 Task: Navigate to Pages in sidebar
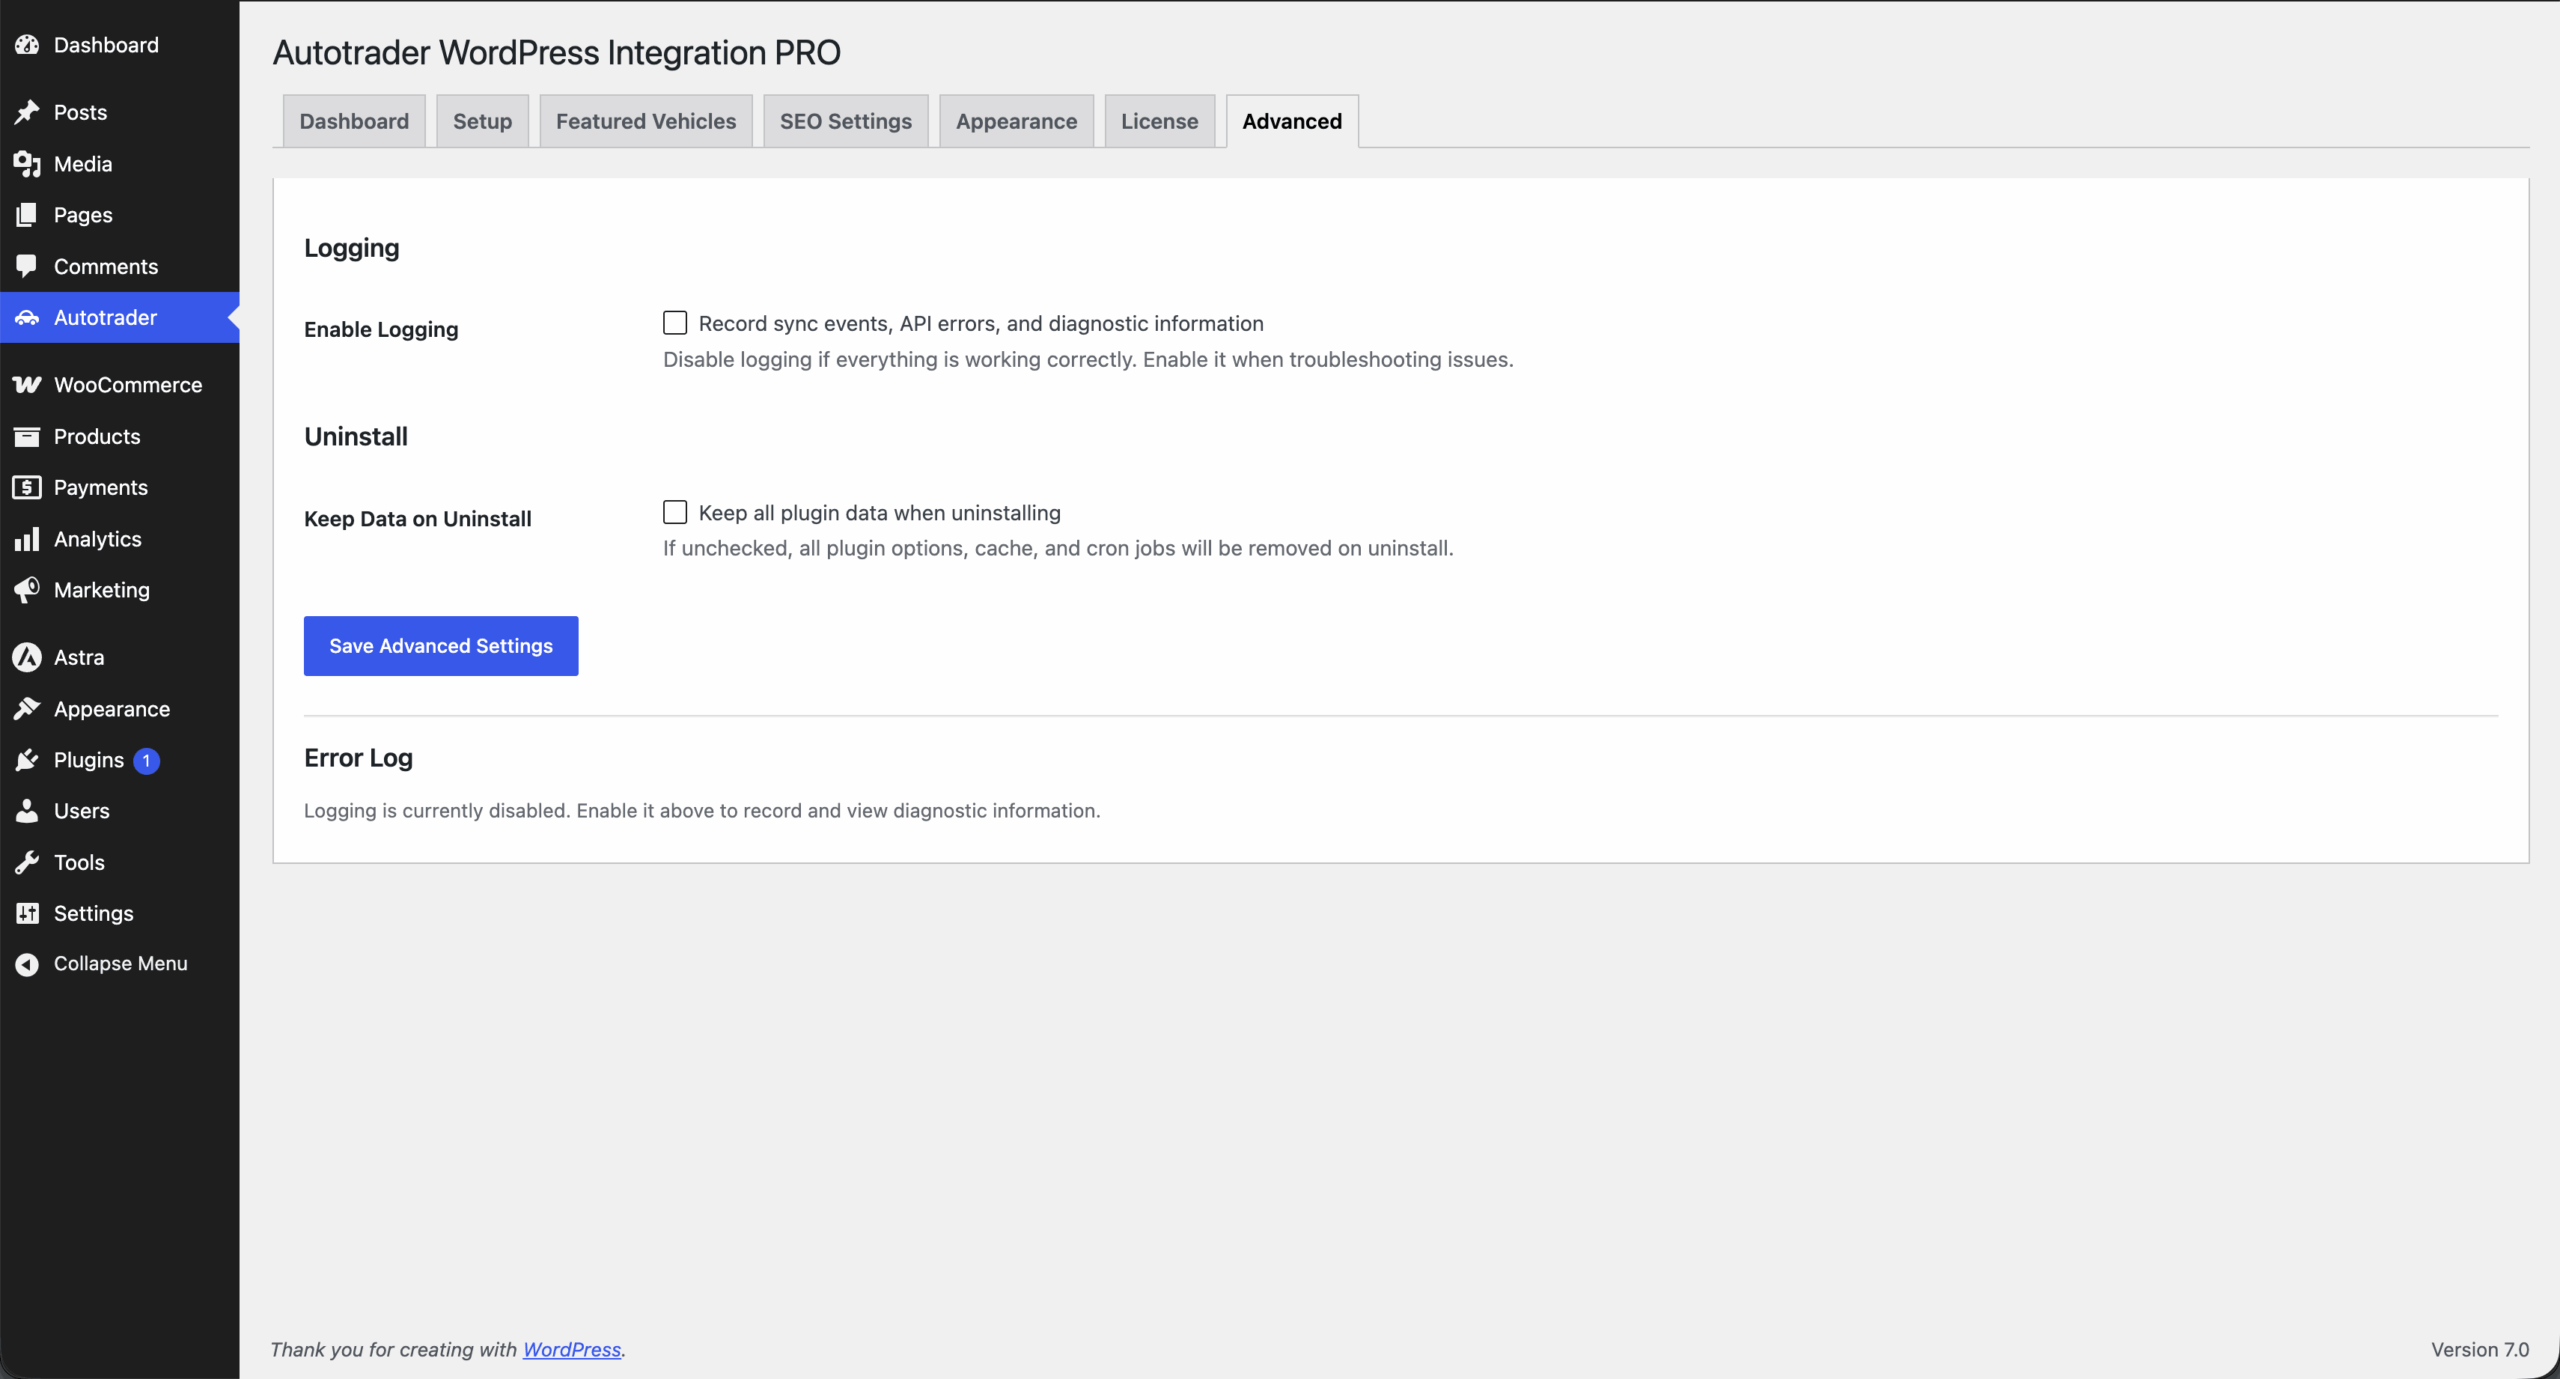click(x=120, y=215)
